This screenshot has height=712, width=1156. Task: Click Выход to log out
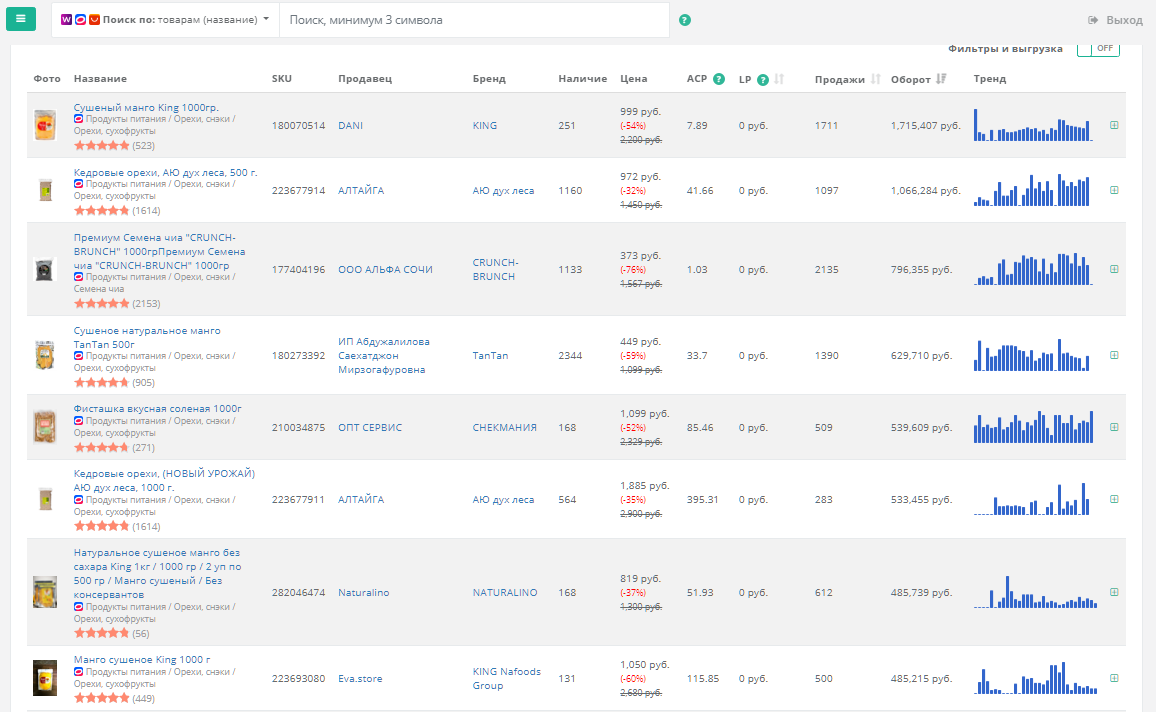coord(1115,20)
